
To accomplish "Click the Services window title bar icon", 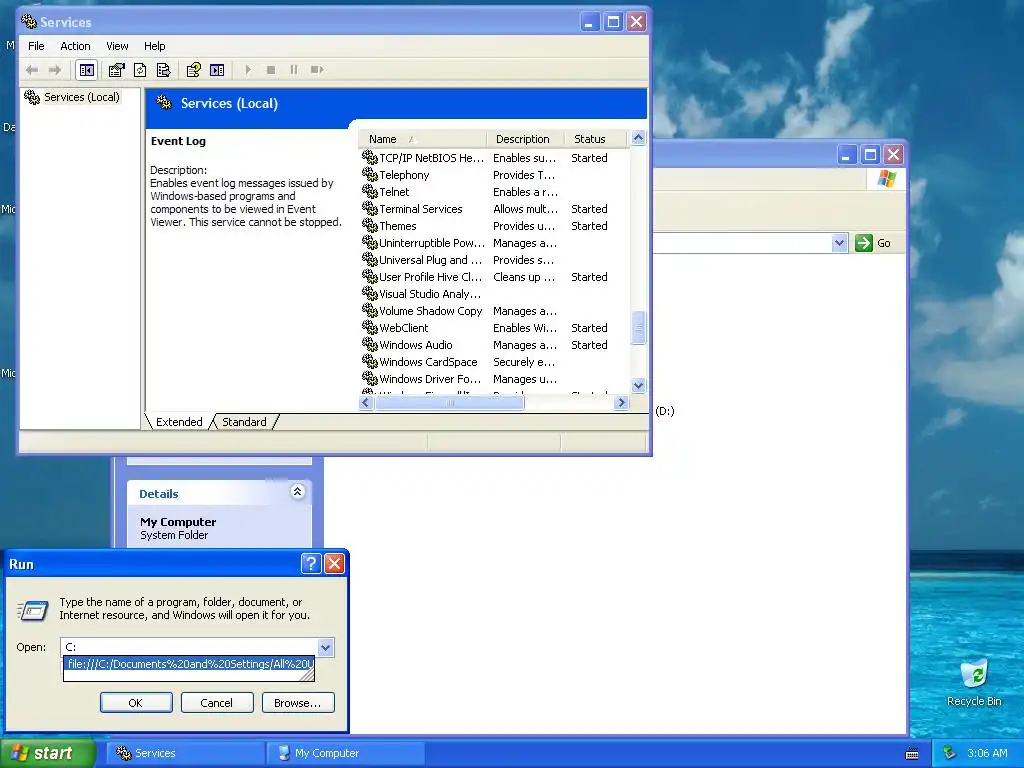I will (29, 22).
